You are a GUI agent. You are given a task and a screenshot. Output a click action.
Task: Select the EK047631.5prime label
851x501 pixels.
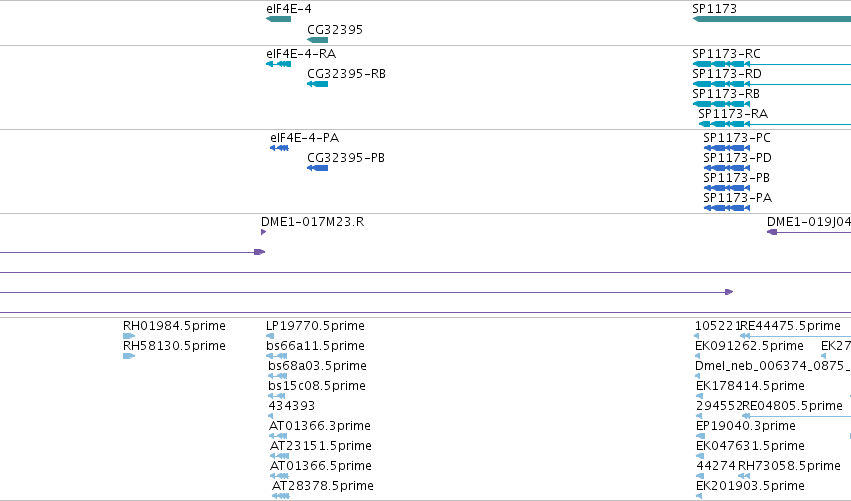[751, 446]
